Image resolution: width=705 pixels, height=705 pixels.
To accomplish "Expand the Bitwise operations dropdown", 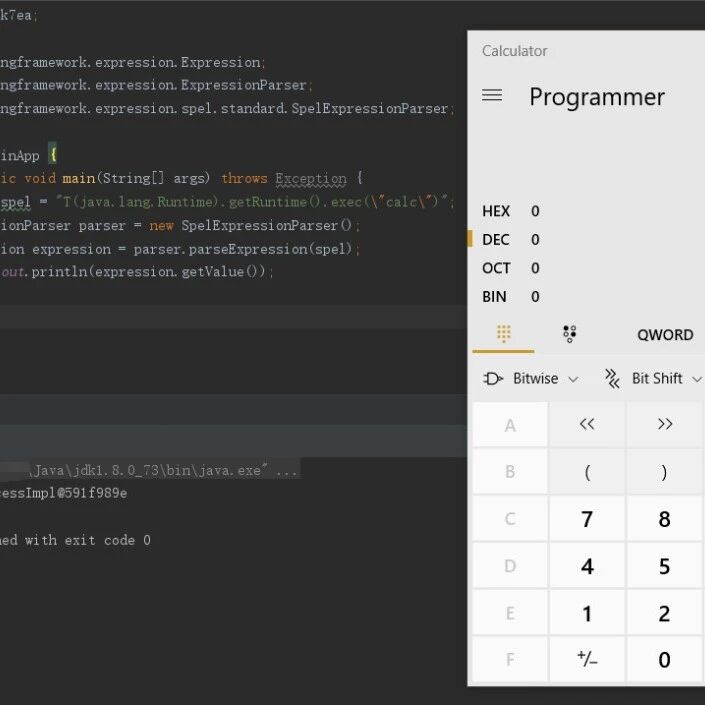I will [531, 379].
